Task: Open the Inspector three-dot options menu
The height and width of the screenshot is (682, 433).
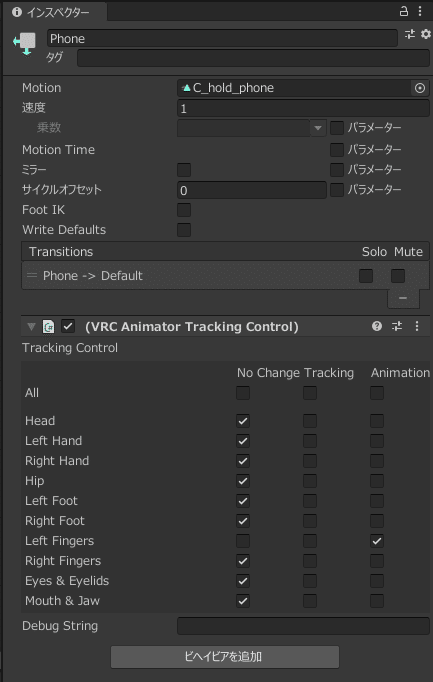Action: [x=420, y=11]
